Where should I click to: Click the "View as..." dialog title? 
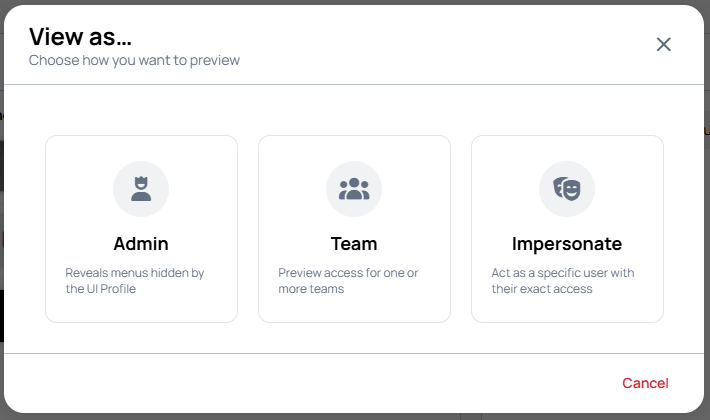[x=80, y=37]
